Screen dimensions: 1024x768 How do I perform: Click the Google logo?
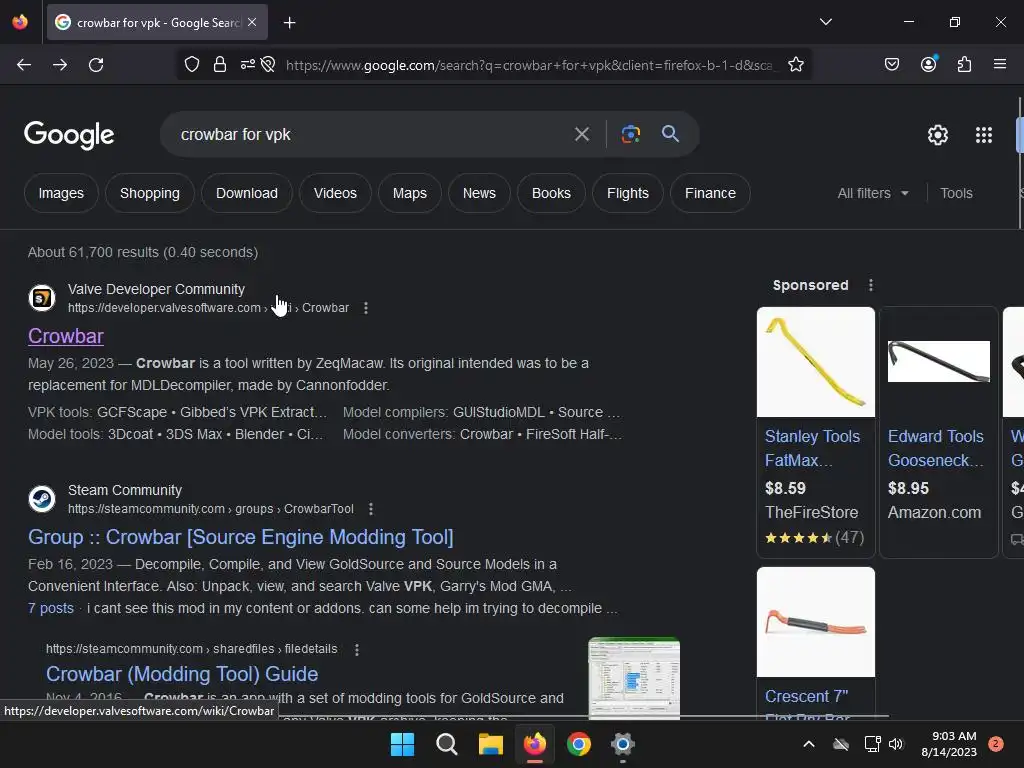pos(69,135)
